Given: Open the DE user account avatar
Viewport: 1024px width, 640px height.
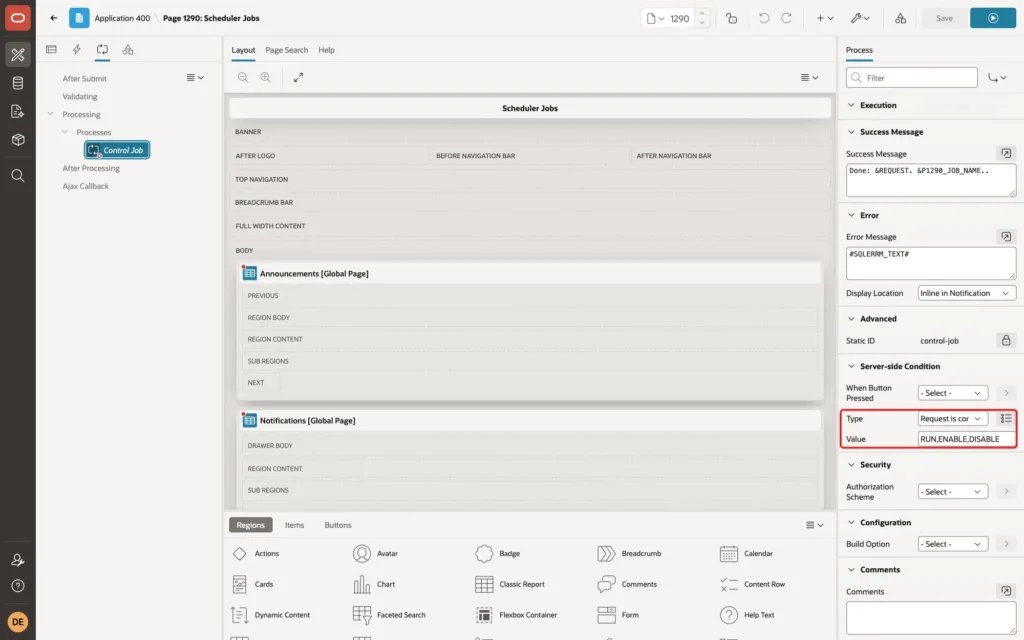Looking at the screenshot, I should point(18,622).
